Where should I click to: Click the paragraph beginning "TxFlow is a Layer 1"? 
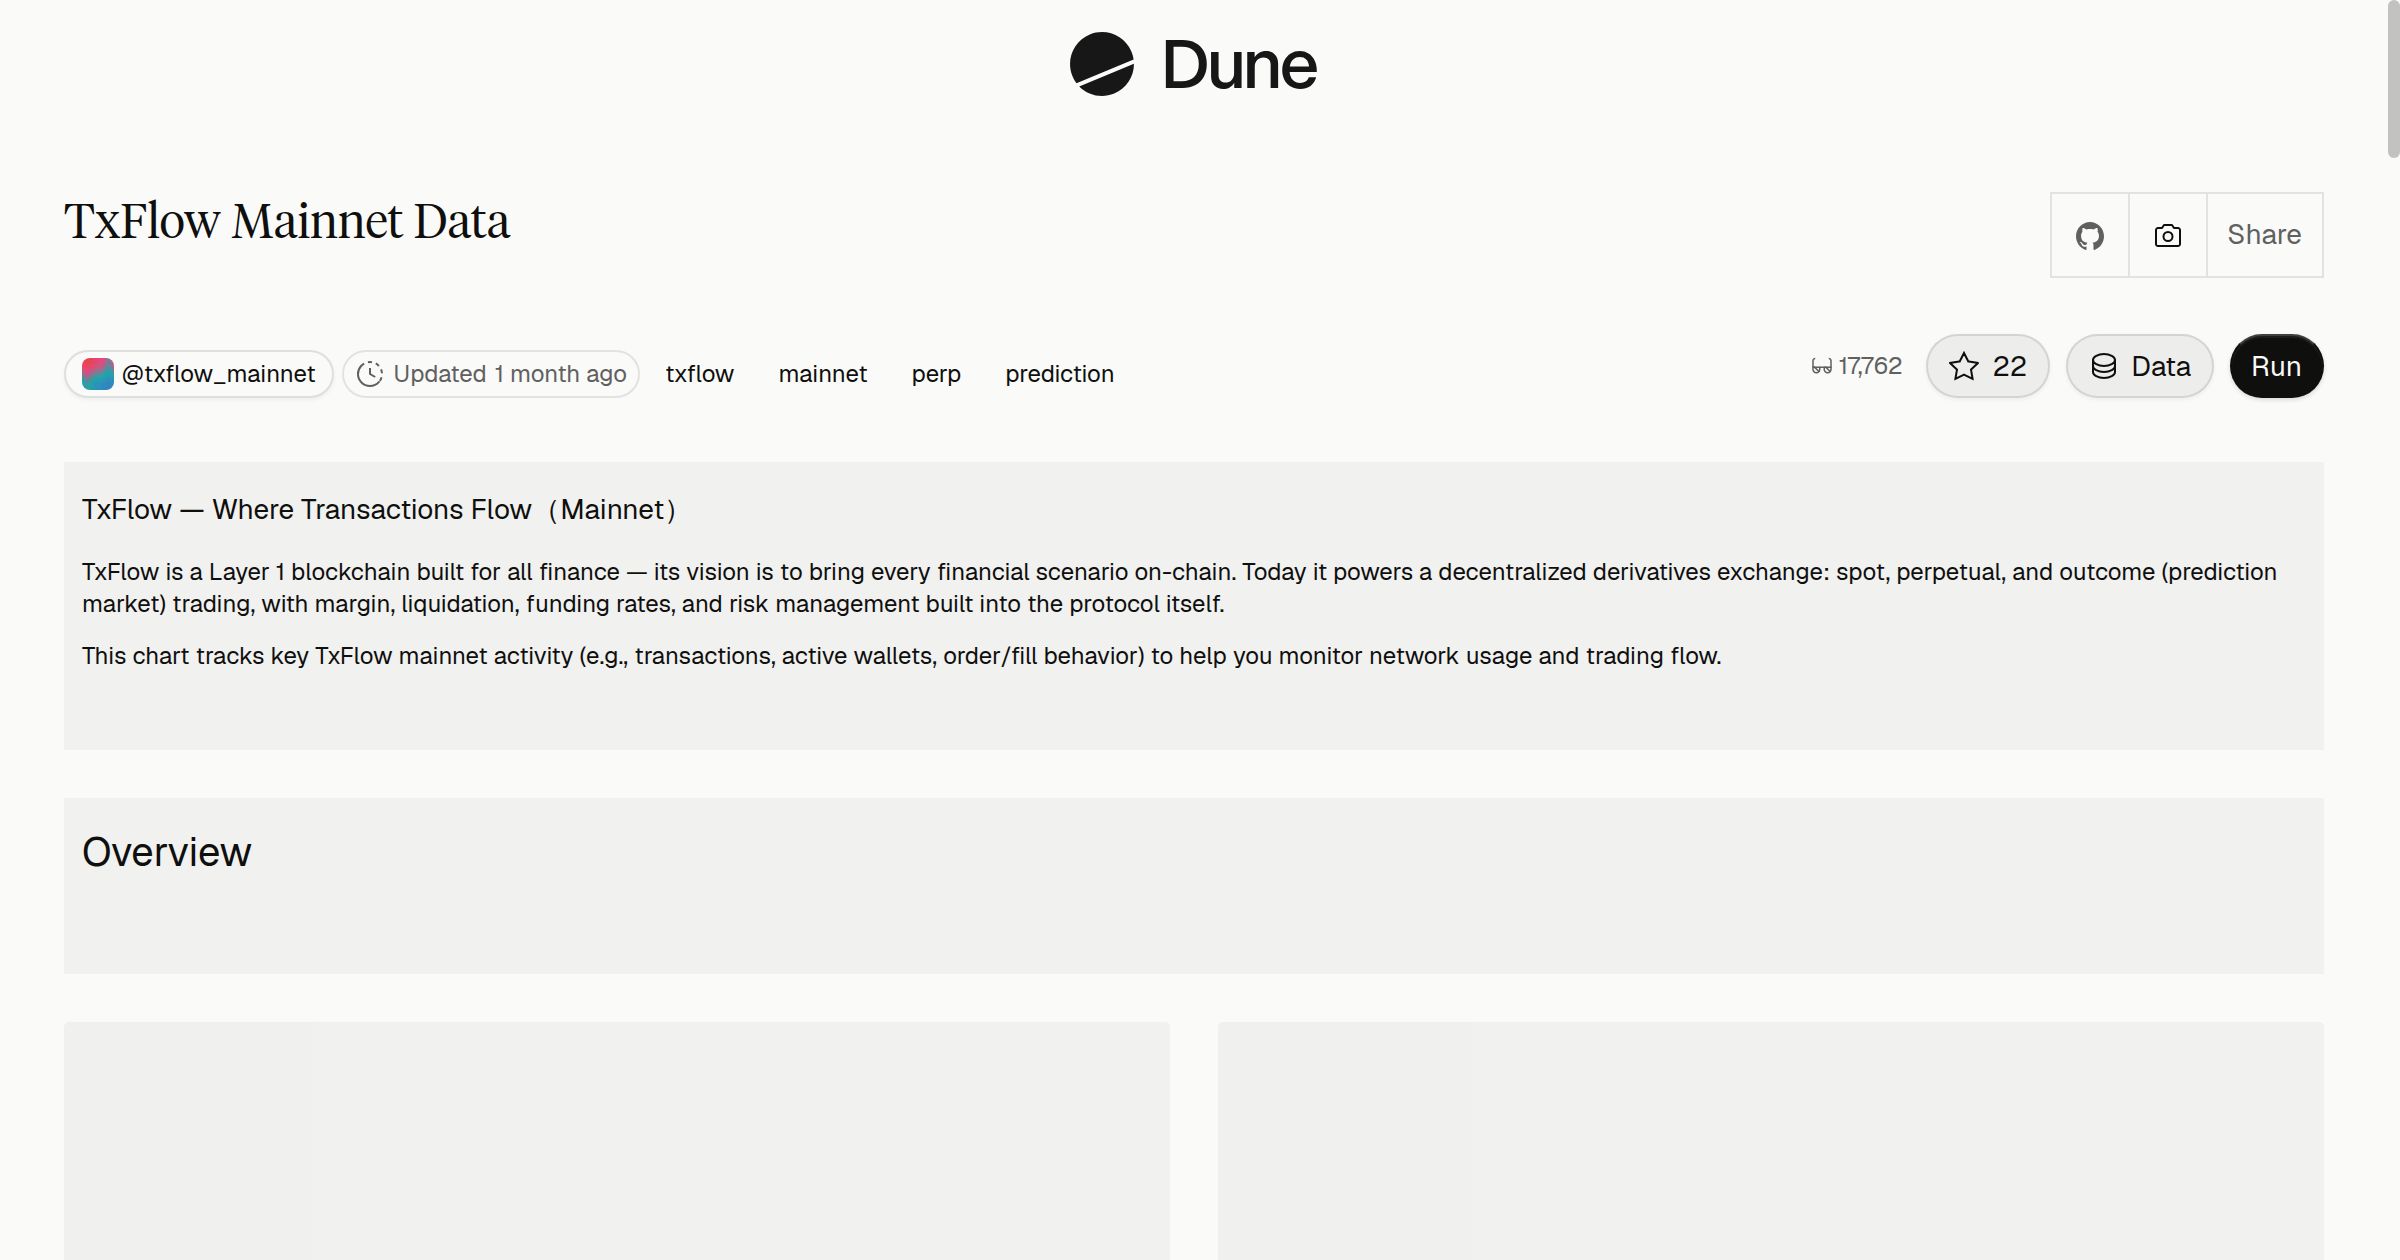1180,588
